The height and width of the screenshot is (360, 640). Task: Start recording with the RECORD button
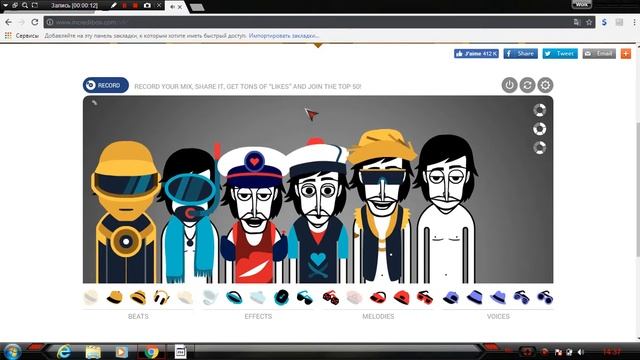[x=106, y=85]
